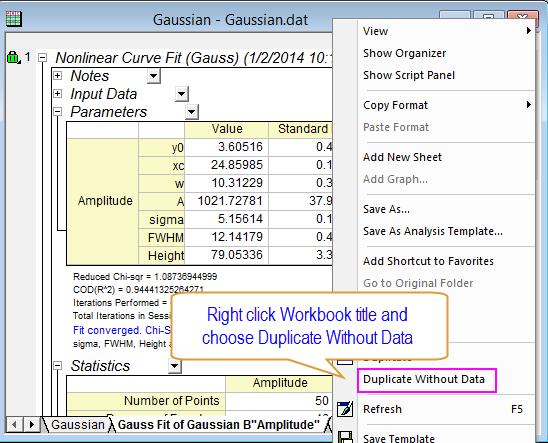This screenshot has width=548, height=443.
Task: Click the Standard column header
Action: (301, 129)
